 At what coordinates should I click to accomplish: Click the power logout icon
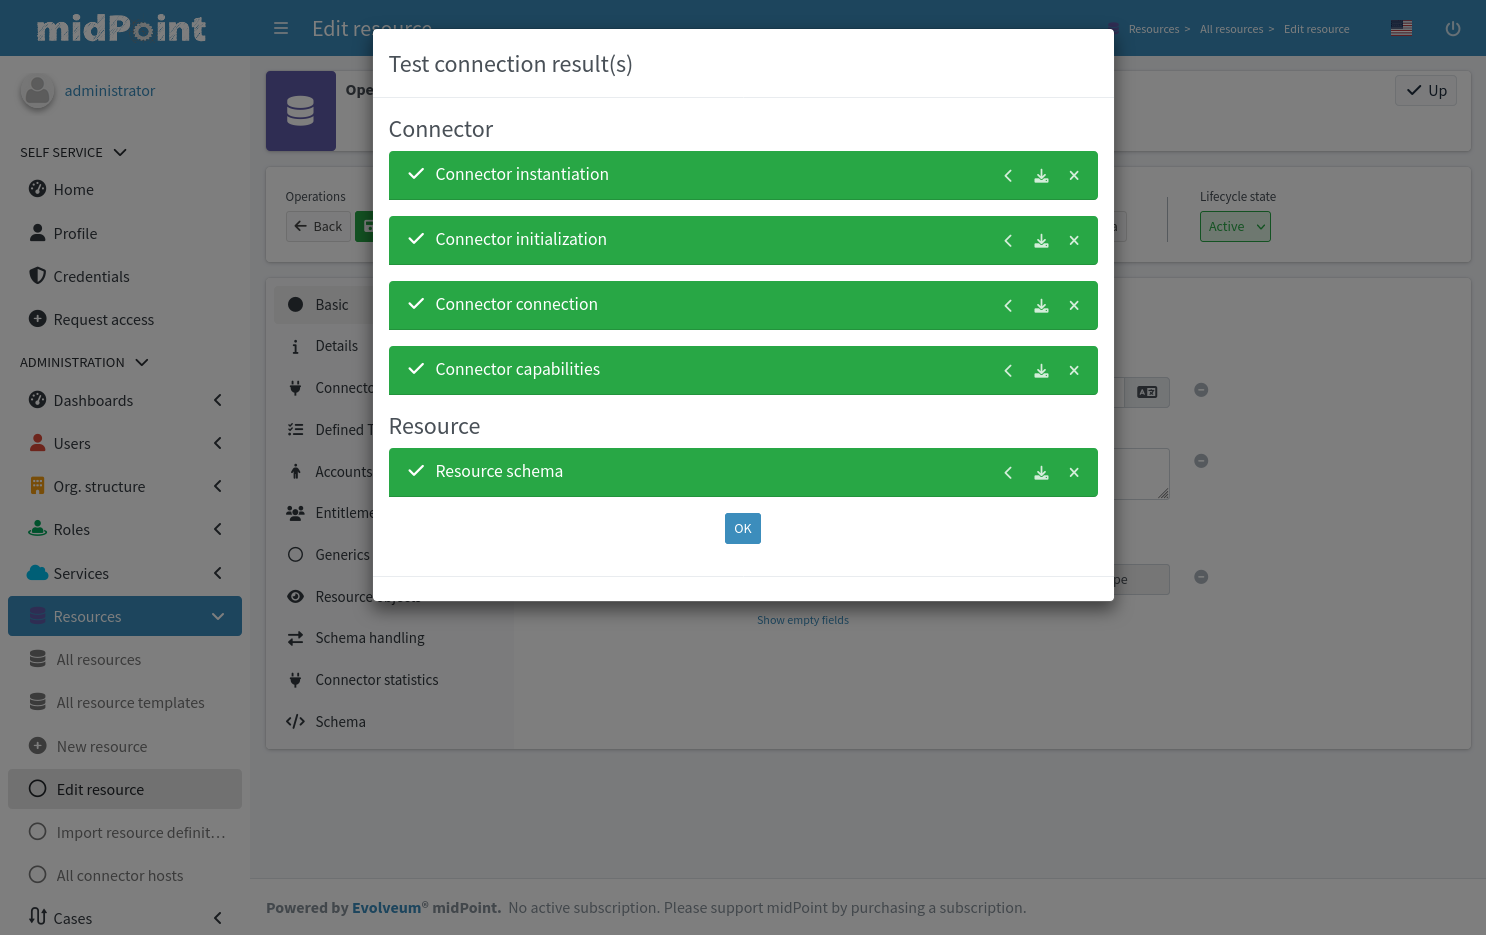(1453, 28)
